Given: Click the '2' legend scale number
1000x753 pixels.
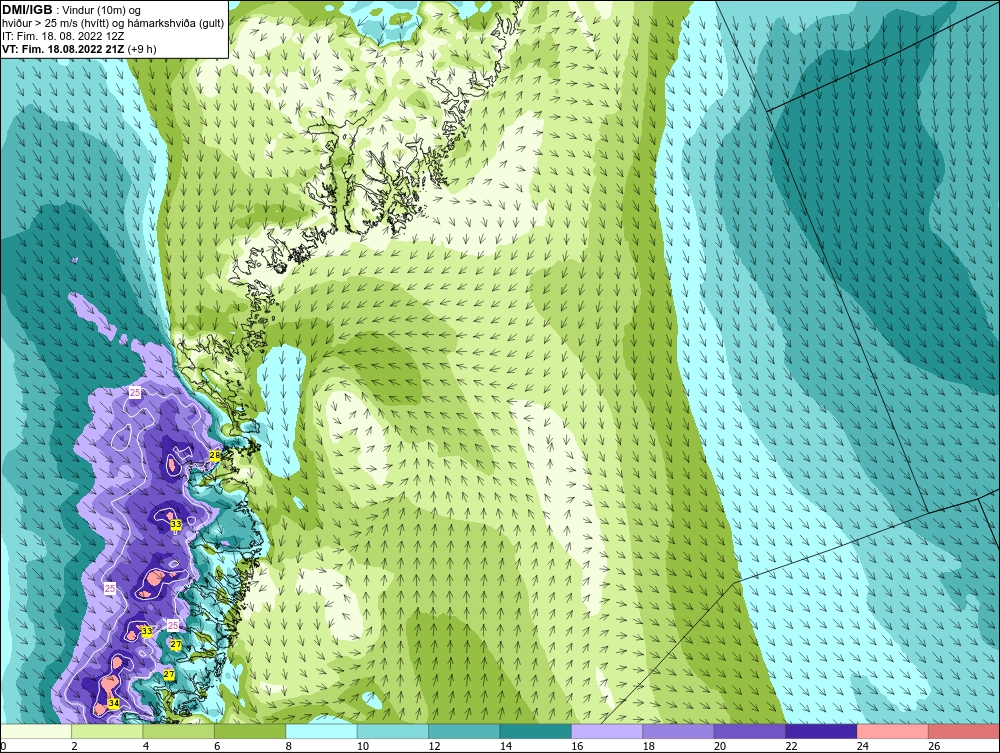Looking at the screenshot, I should tap(75, 746).
